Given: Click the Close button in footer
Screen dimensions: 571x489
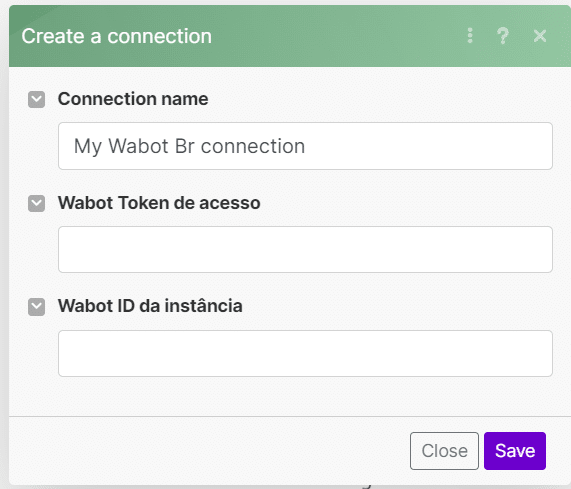Looking at the screenshot, I should coord(444,451).
